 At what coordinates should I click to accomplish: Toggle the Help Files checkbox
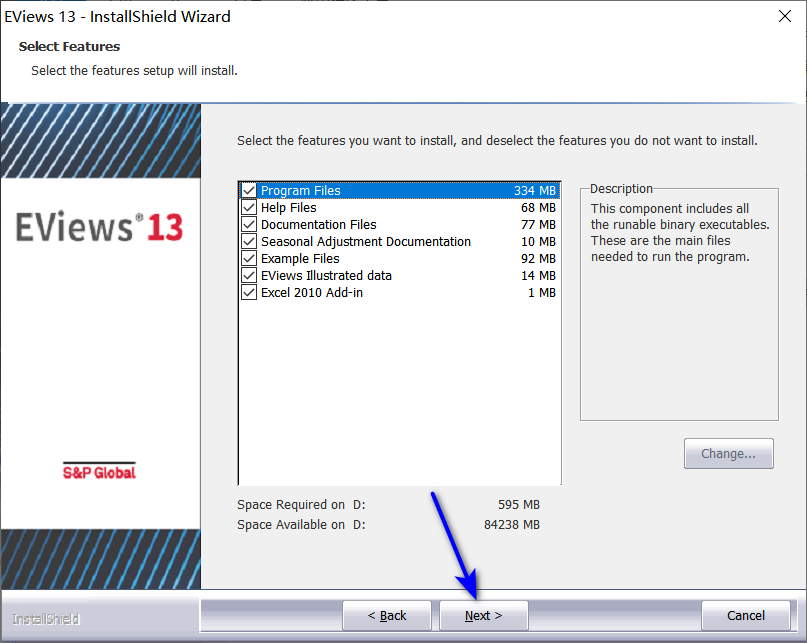coord(249,207)
